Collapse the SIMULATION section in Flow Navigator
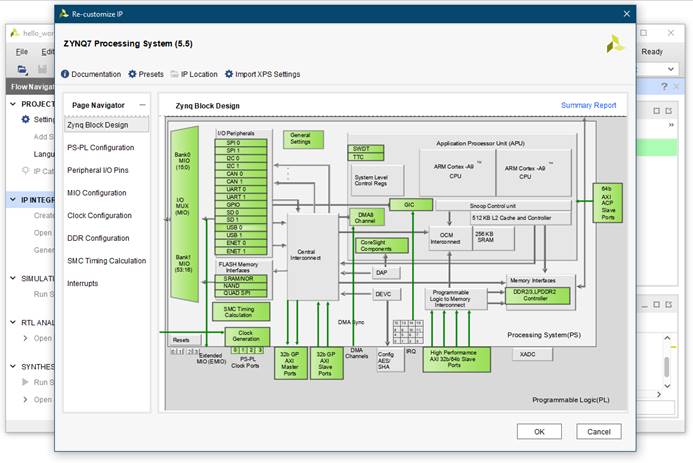The image size is (693, 463). pyautogui.click(x=13, y=278)
